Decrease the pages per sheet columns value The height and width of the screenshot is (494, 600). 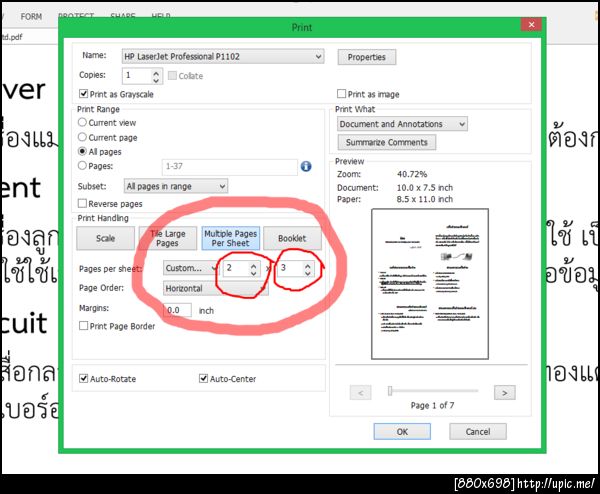pyautogui.click(x=253, y=273)
